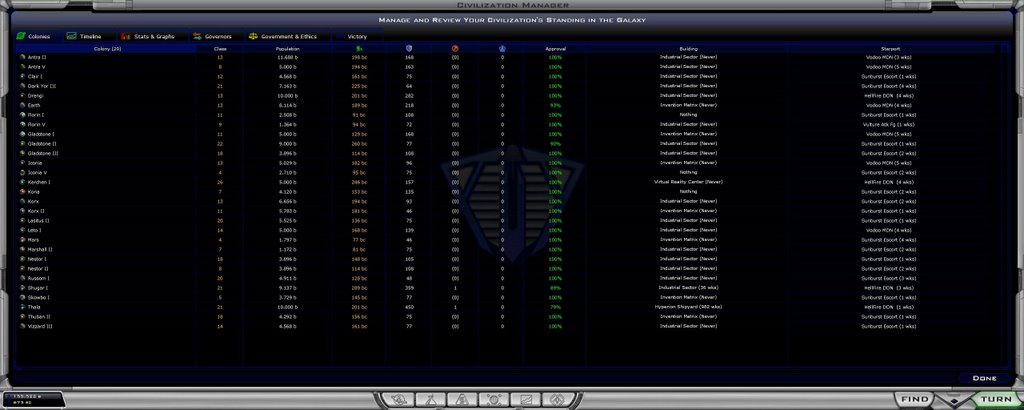Image resolution: width=1024 pixels, height=410 pixels.
Task: Sort by the Approval column header
Action: tap(555, 49)
